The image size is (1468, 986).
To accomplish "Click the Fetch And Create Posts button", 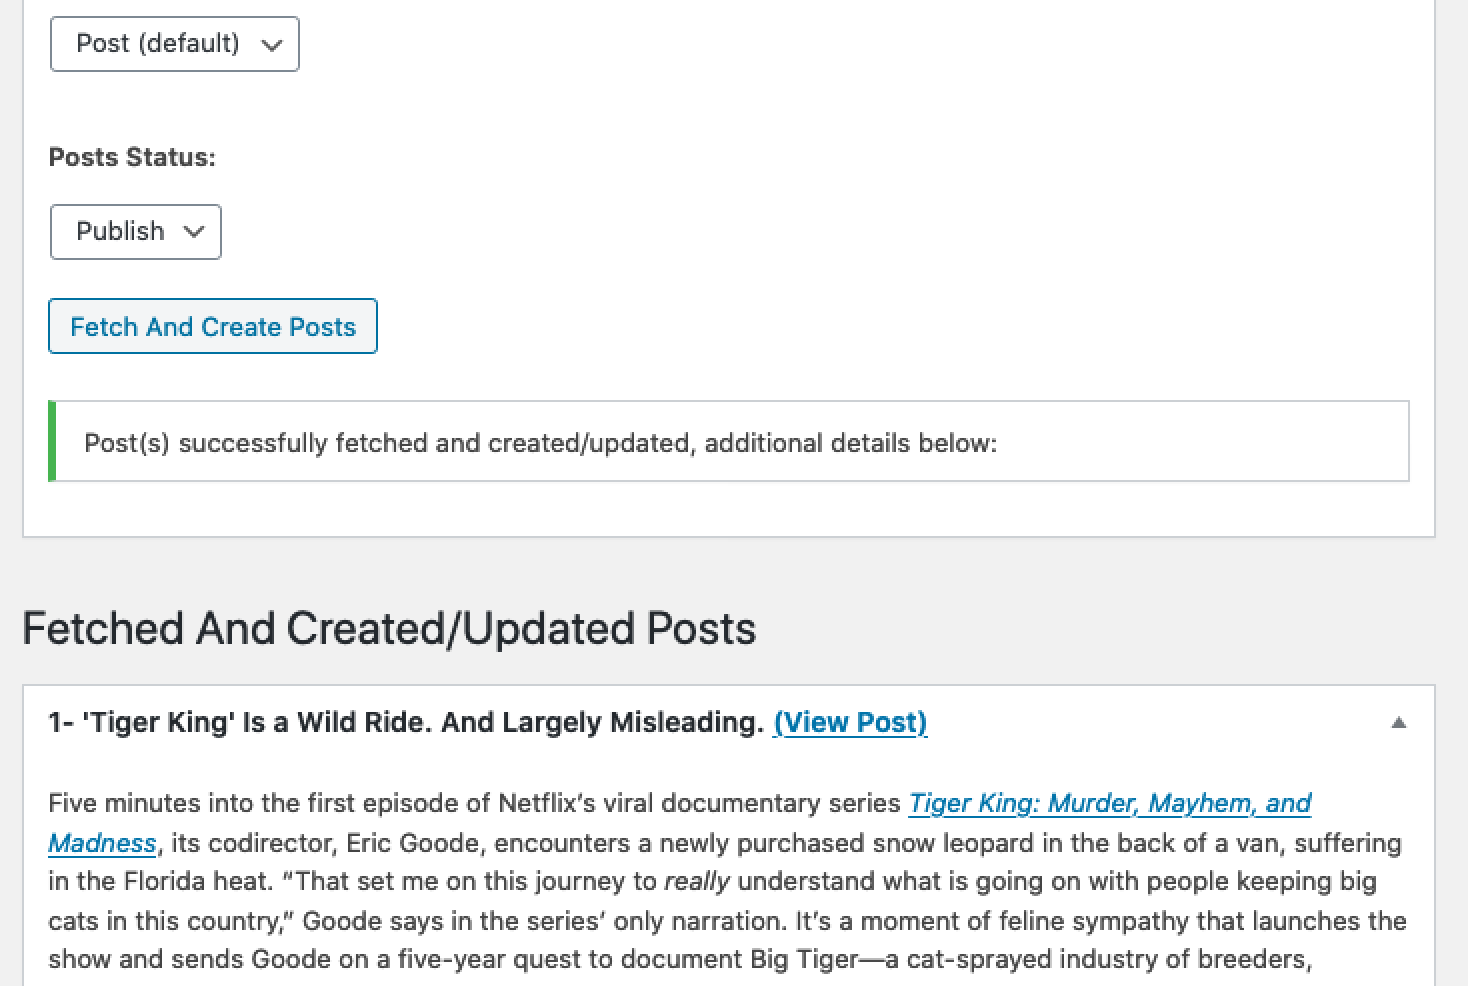I will coord(213,326).
